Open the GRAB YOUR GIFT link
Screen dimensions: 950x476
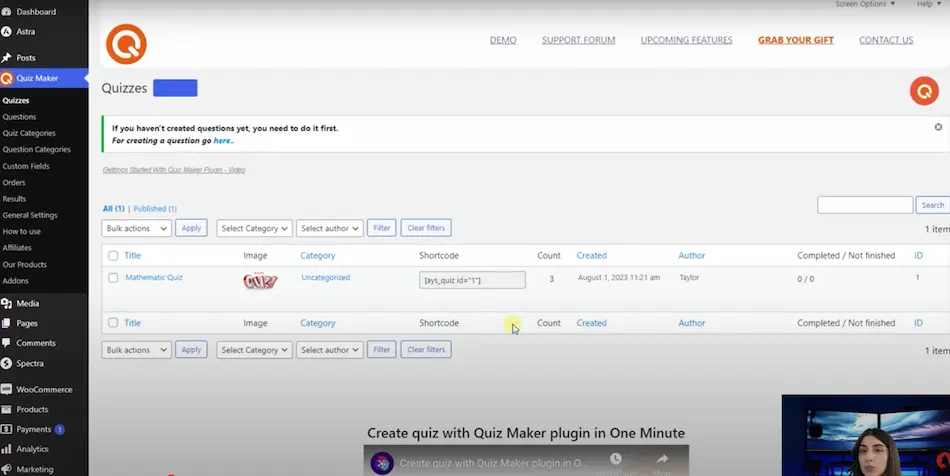click(796, 40)
